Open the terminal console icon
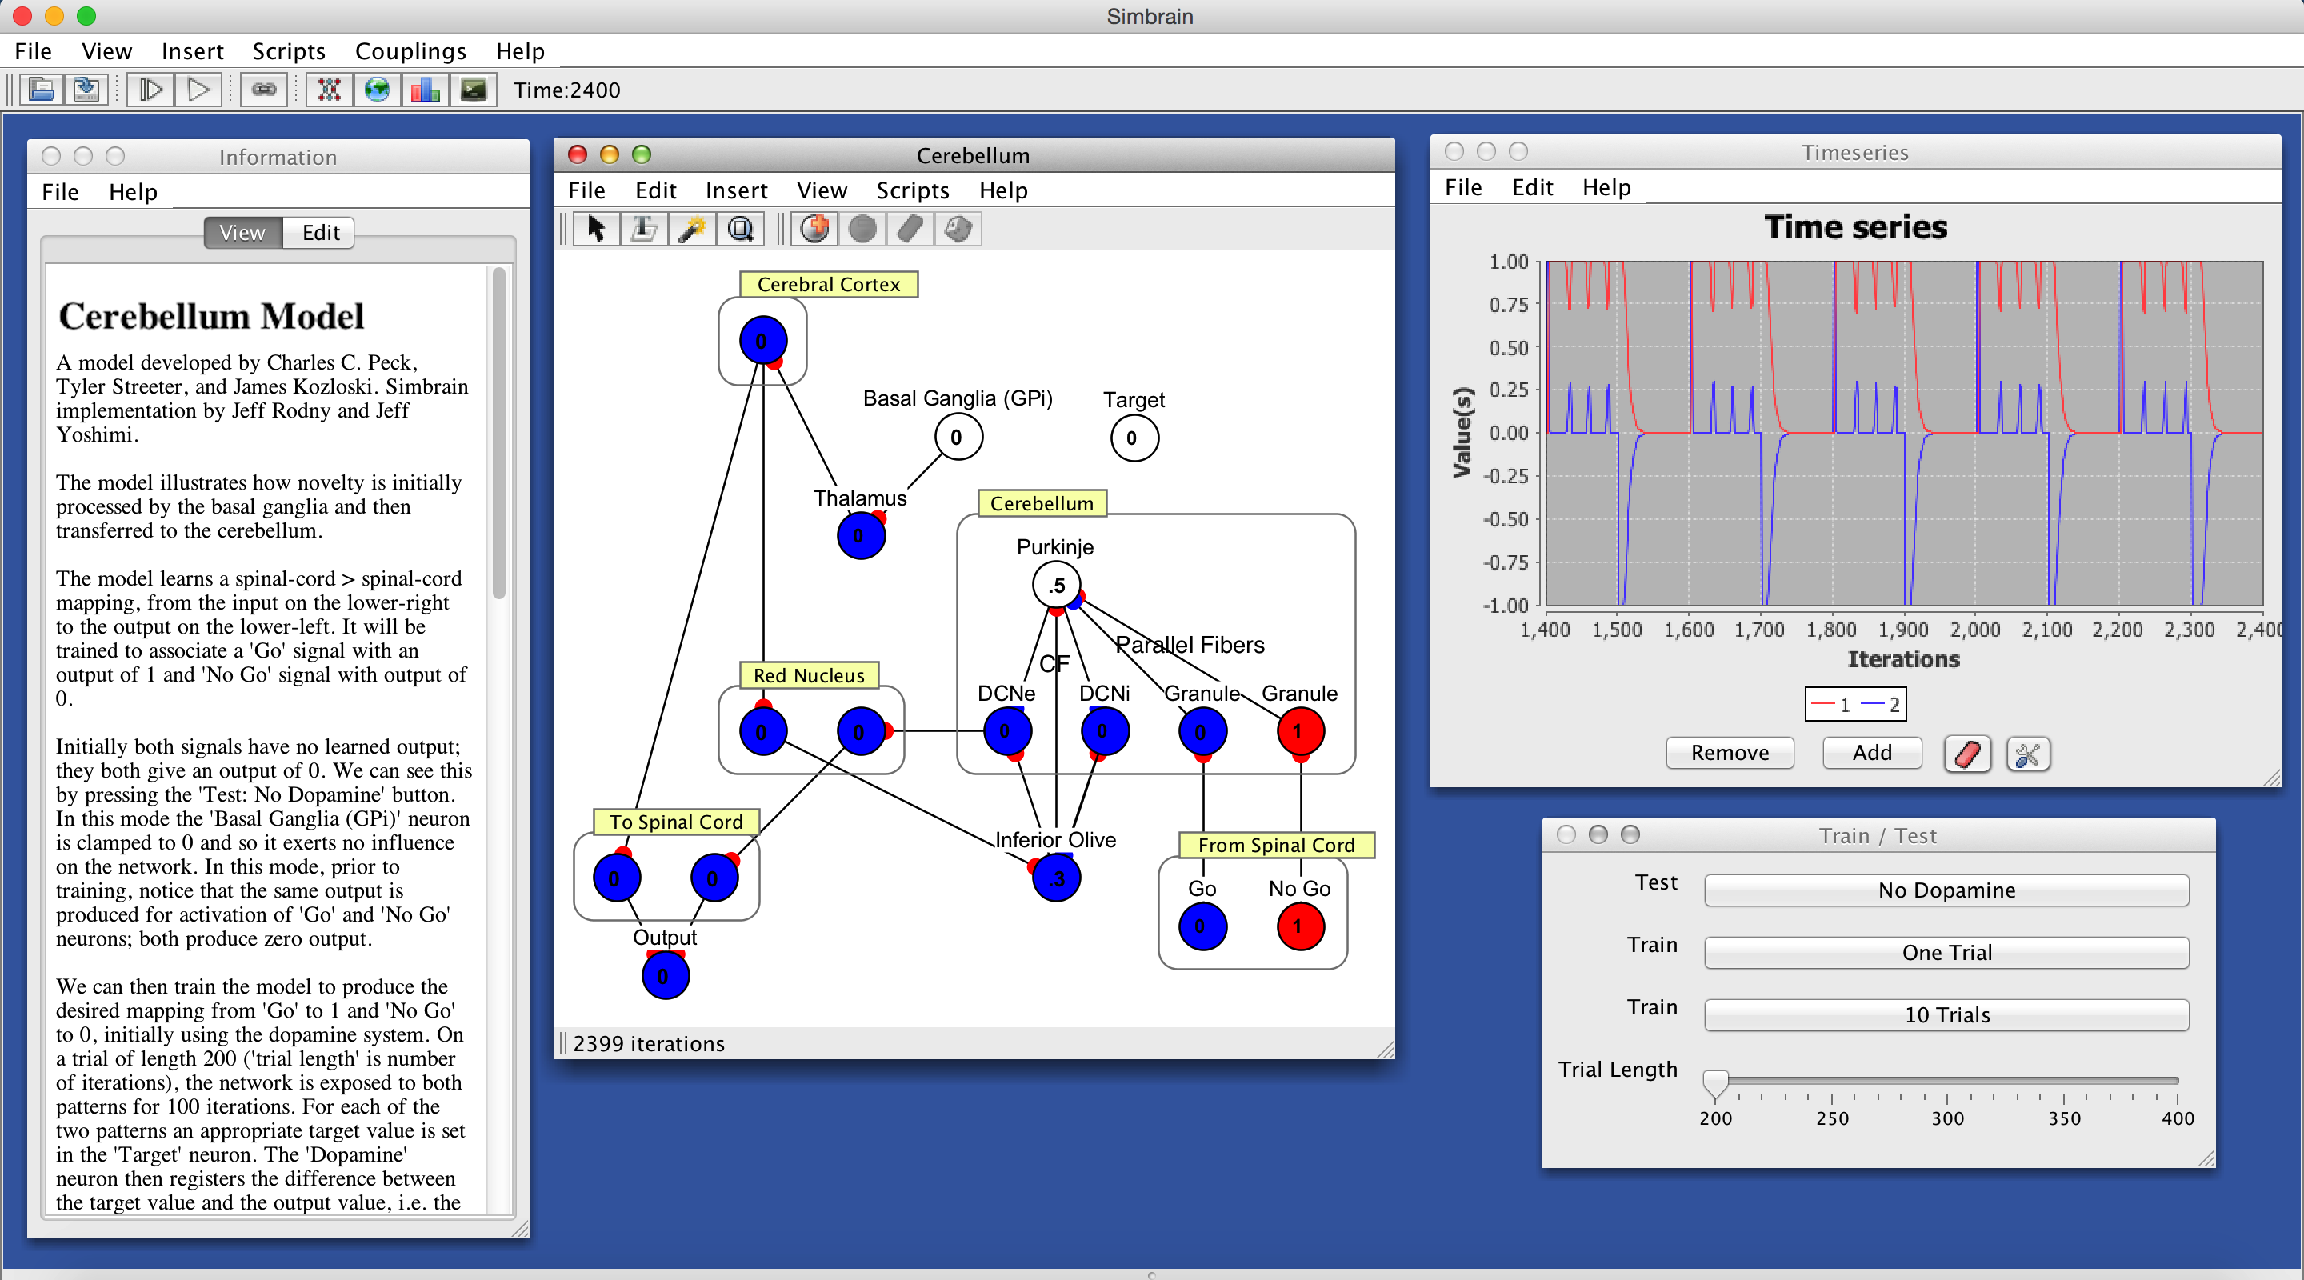The height and width of the screenshot is (1280, 2304). 473,90
